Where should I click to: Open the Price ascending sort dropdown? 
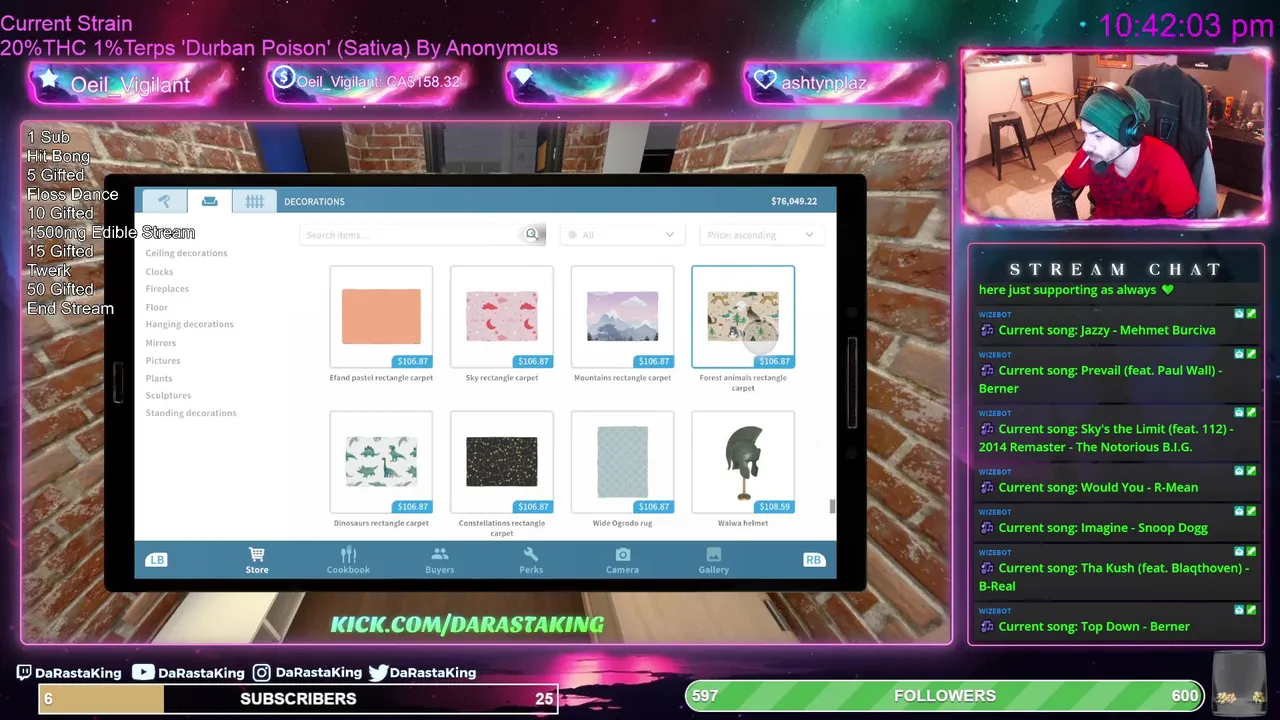click(761, 235)
